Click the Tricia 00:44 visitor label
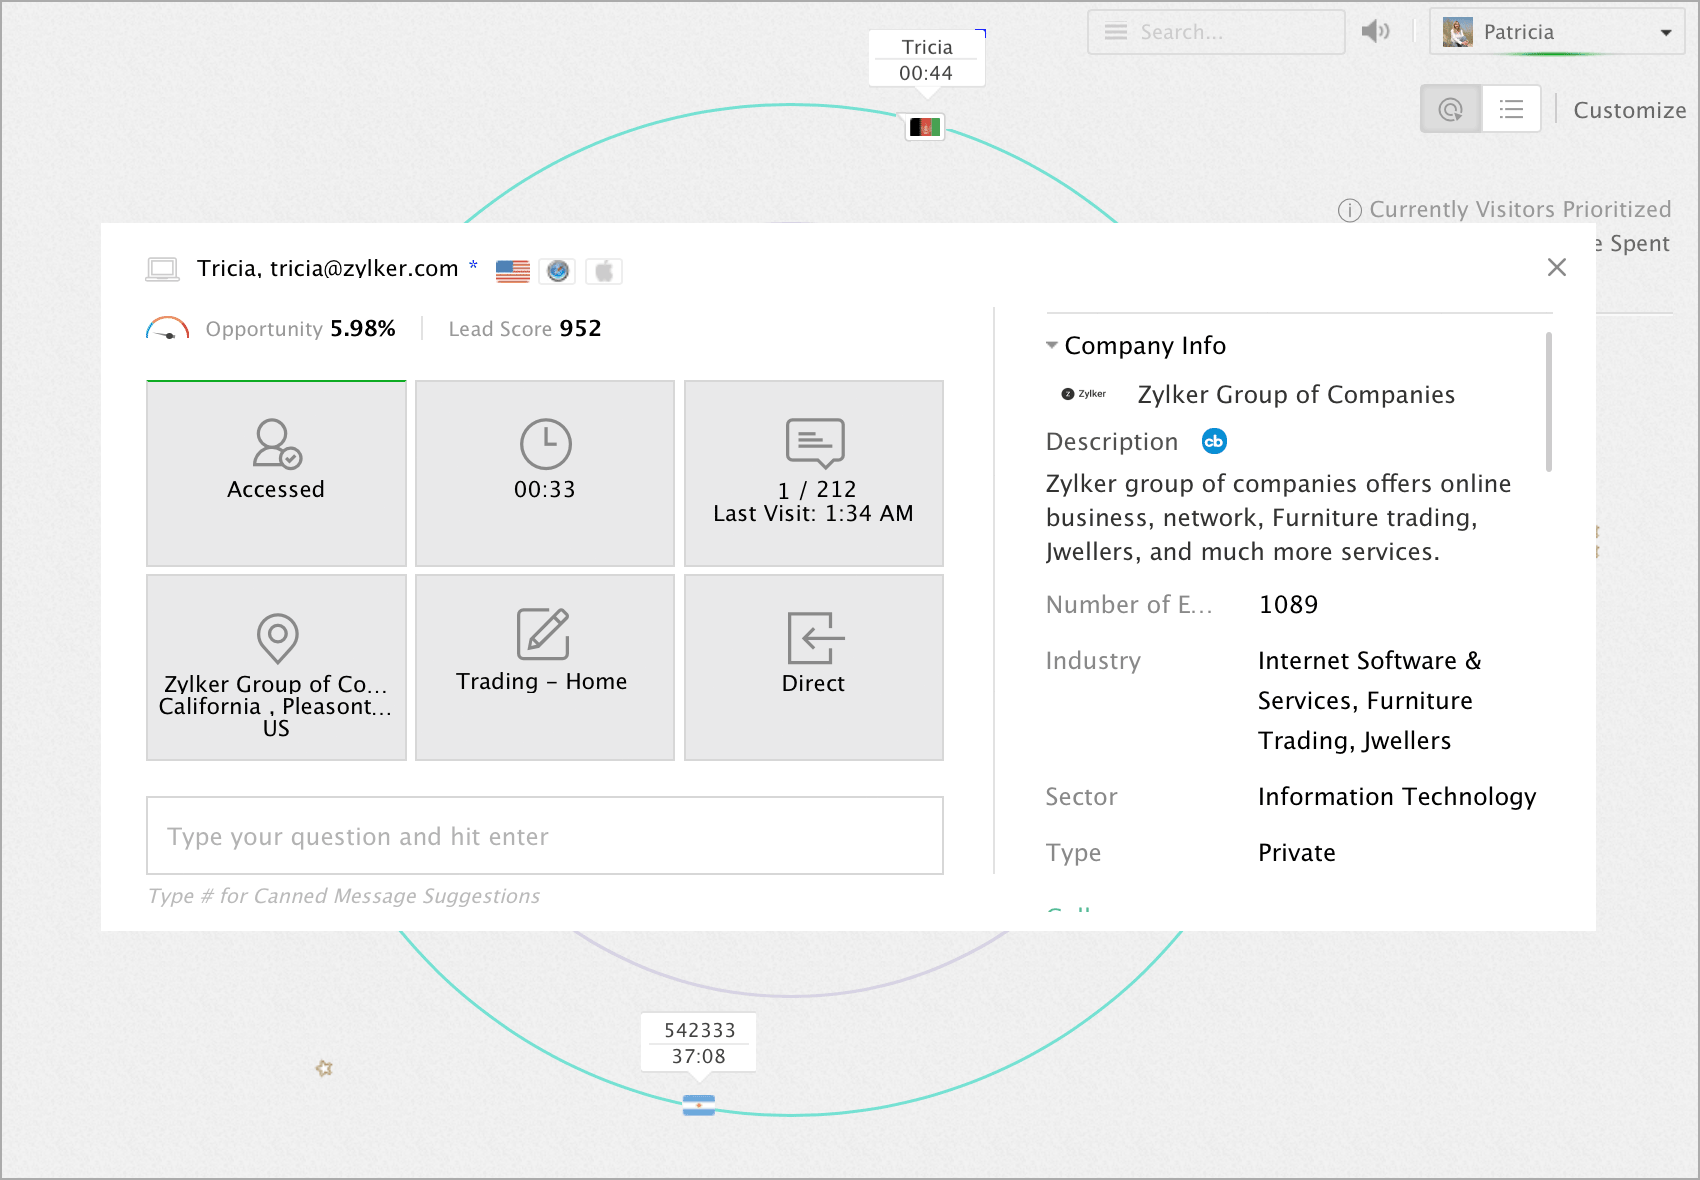 [927, 60]
